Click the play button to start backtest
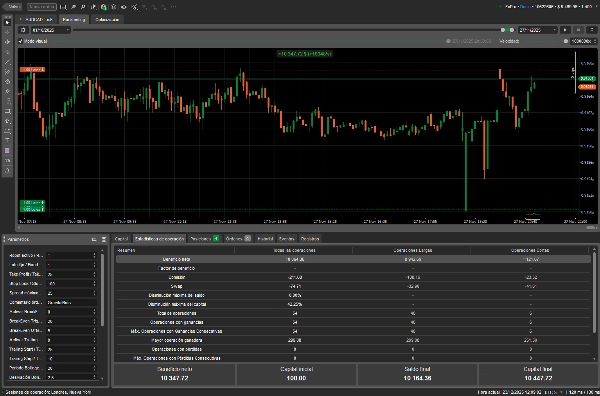600x396 pixels. pyautogui.click(x=565, y=30)
